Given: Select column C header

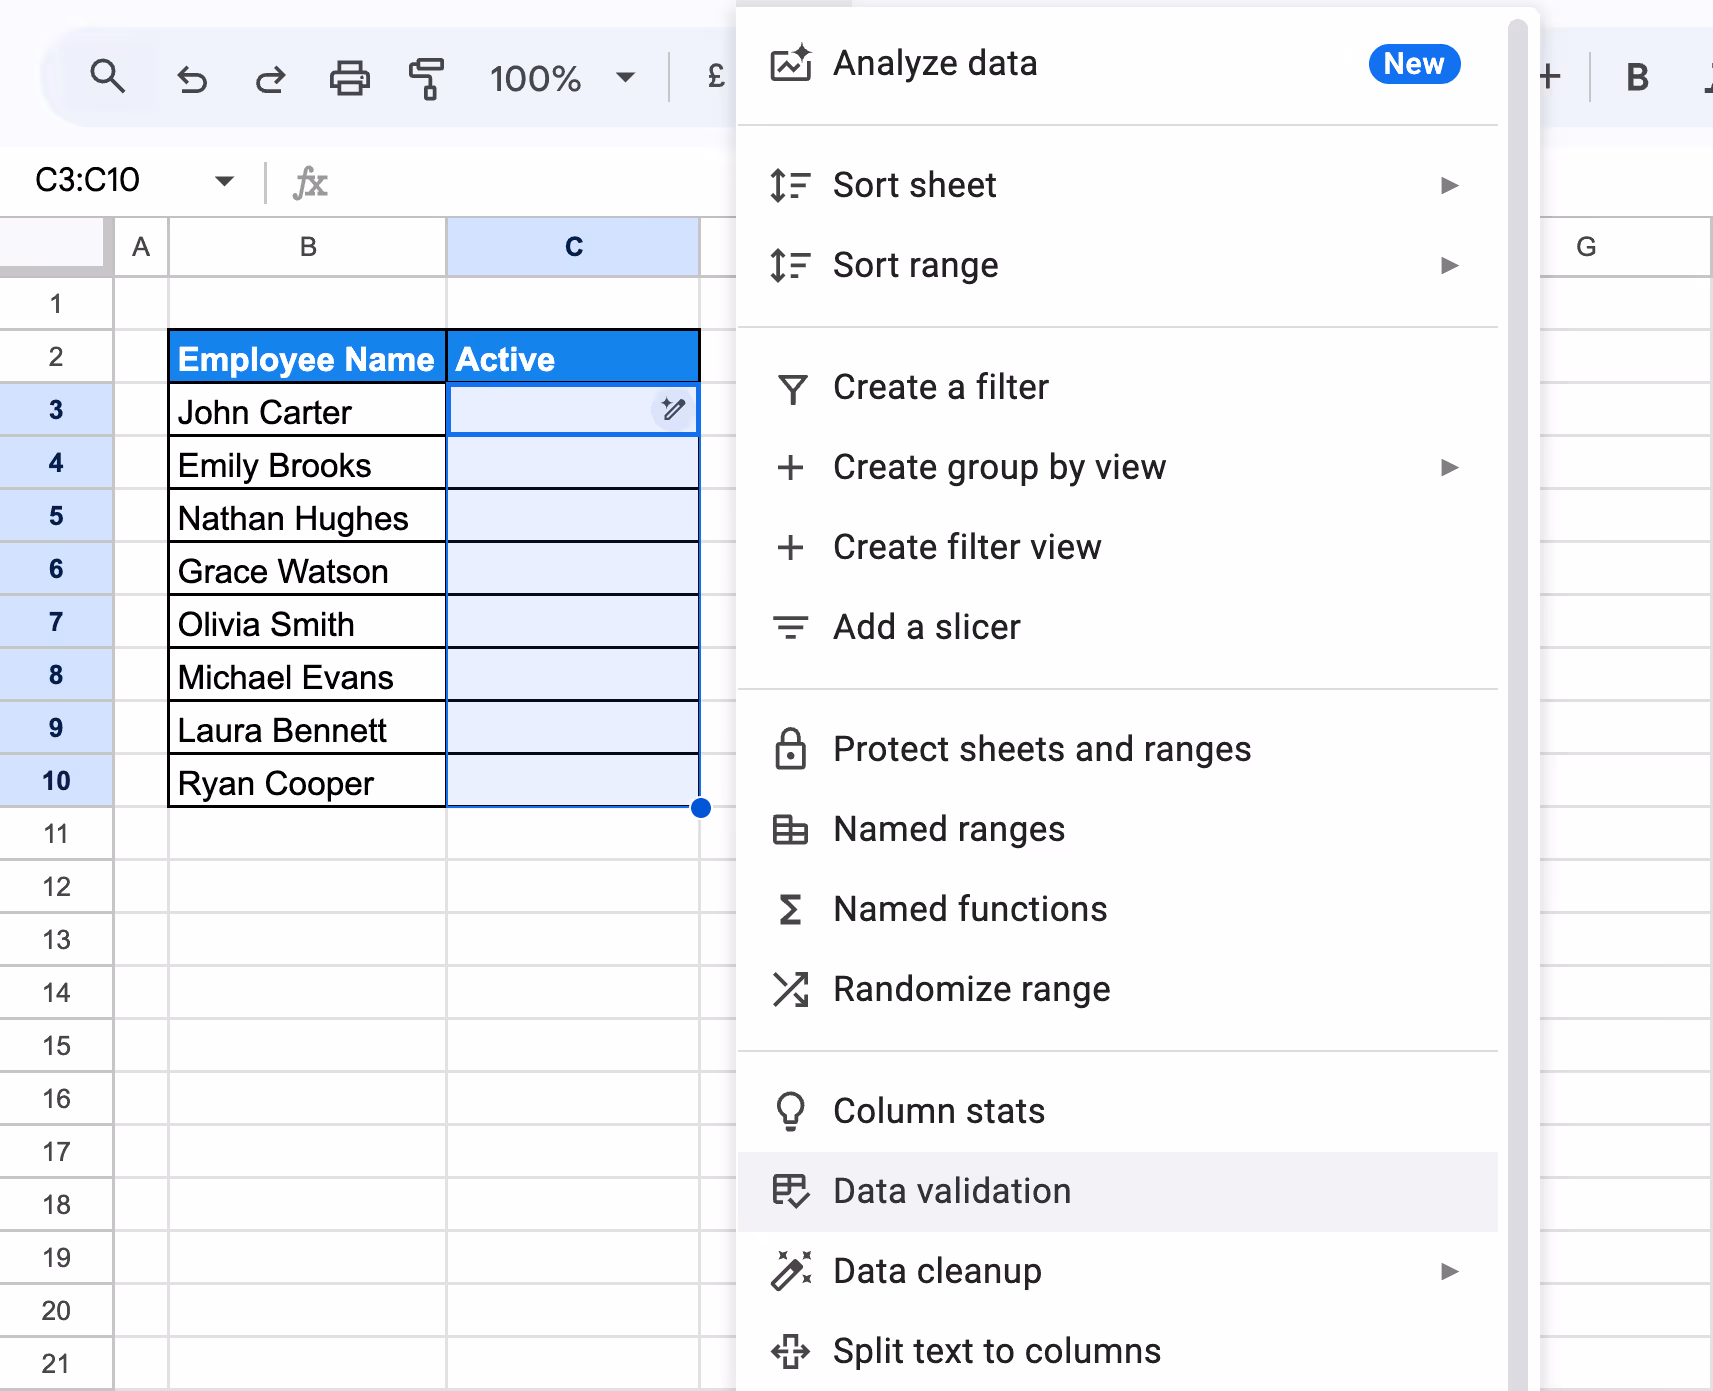Looking at the screenshot, I should click(572, 246).
